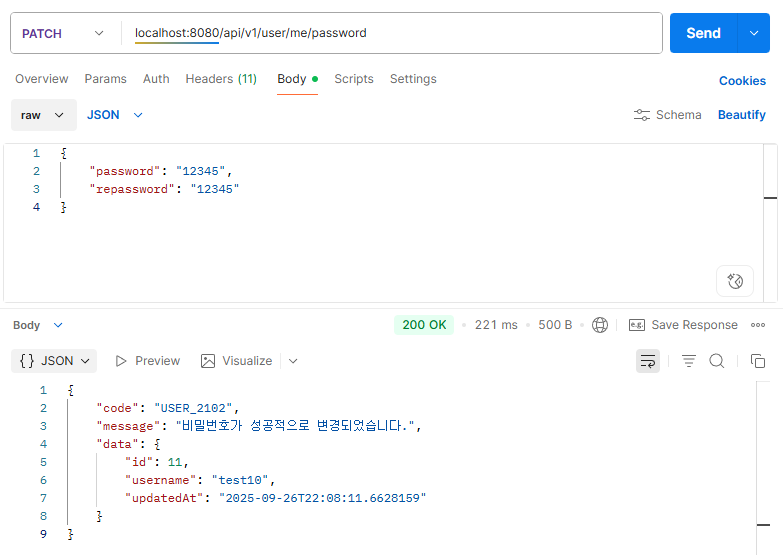
Task: Click the updatedAt timestamp value
Action: click(322, 498)
